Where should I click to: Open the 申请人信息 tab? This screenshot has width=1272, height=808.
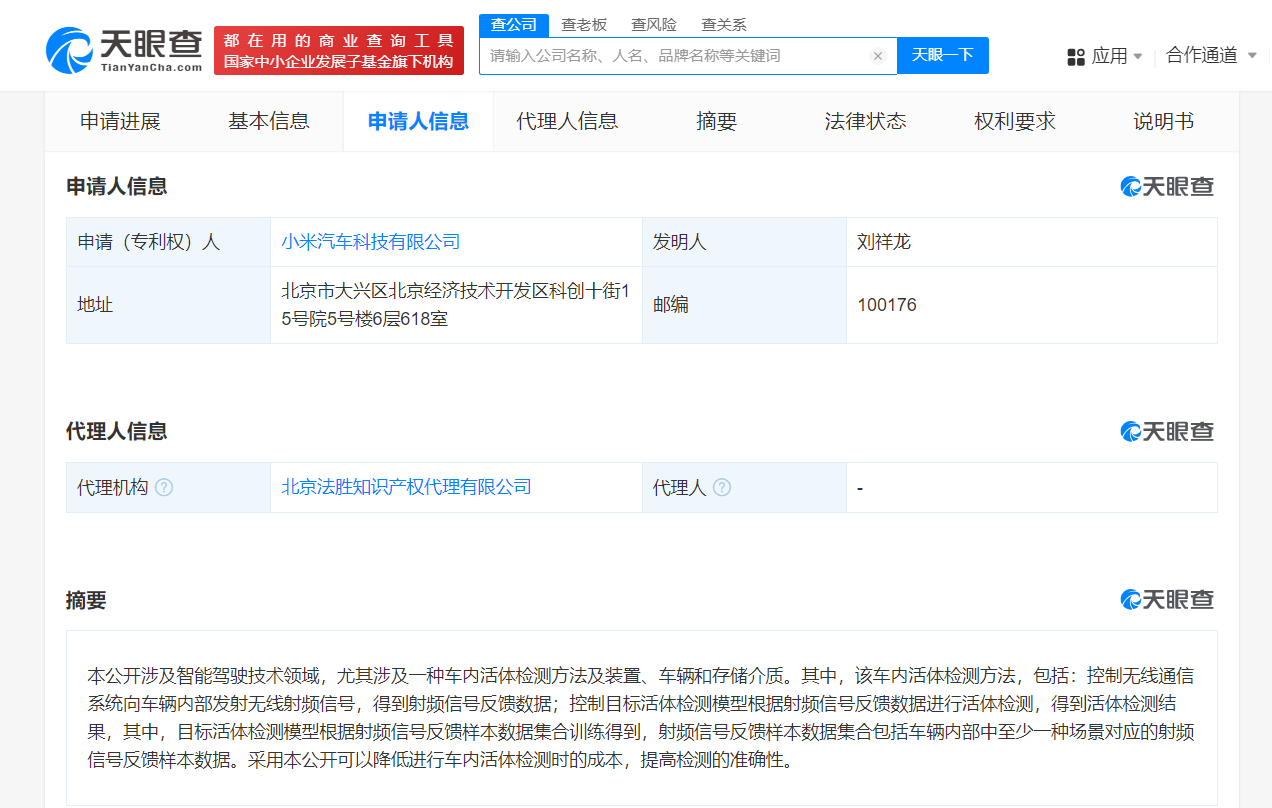(x=418, y=121)
